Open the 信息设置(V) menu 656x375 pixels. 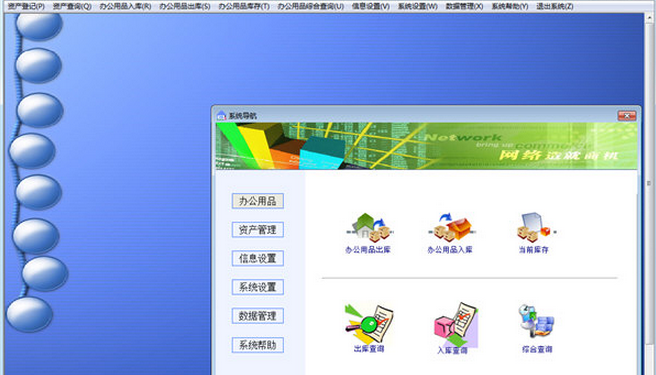[x=371, y=6]
